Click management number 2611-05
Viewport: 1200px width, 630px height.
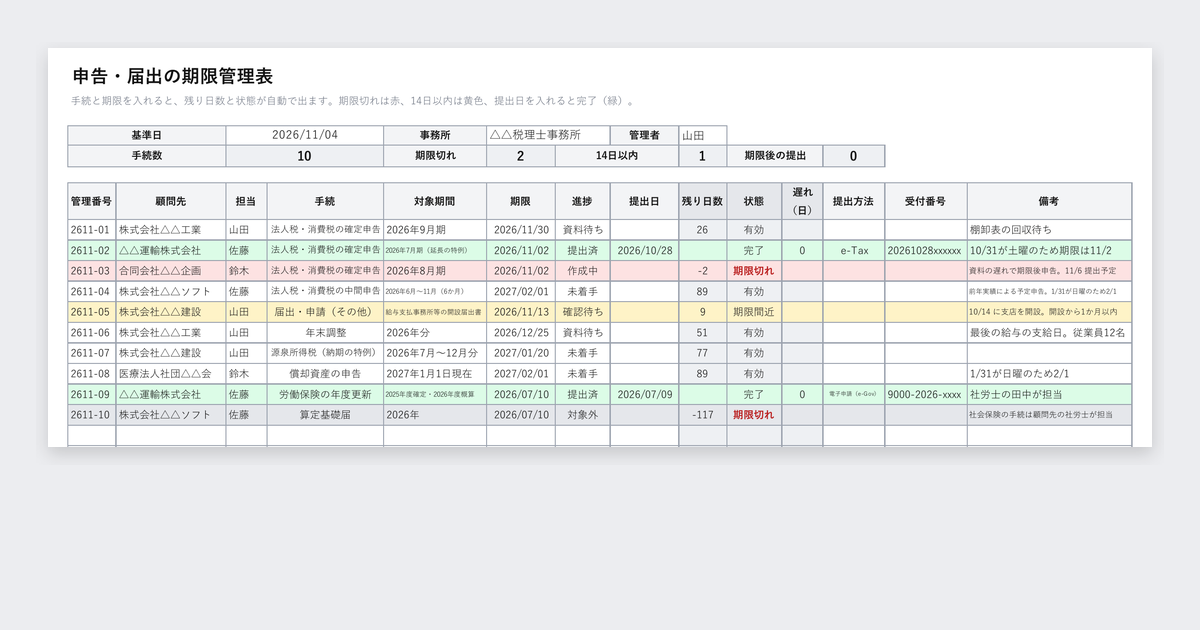(x=92, y=312)
